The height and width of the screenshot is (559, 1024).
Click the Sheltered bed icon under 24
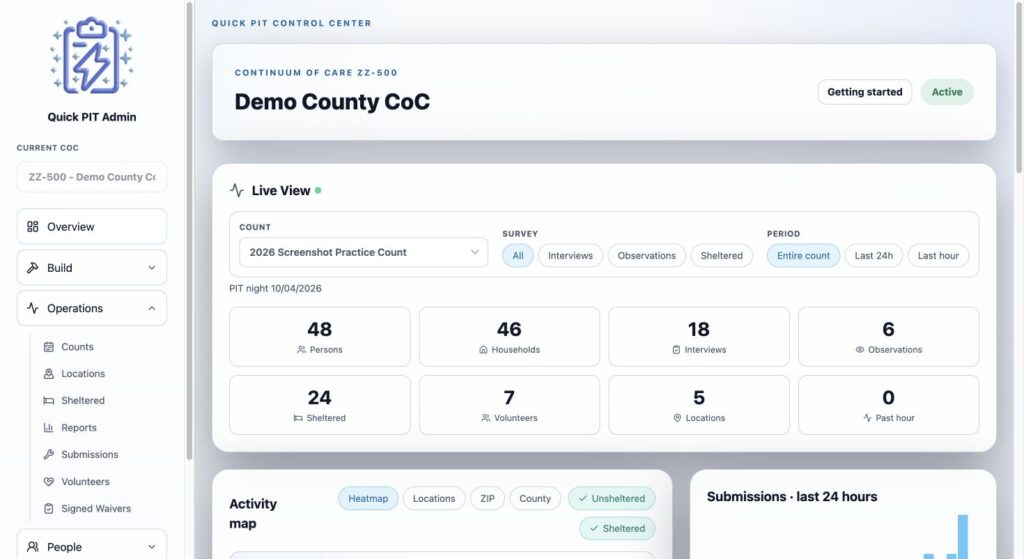[x=298, y=418]
